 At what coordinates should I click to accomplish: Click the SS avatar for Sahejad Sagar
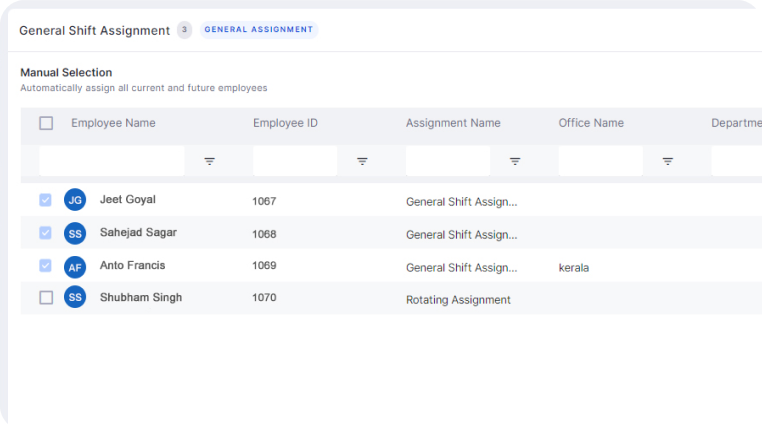pos(75,233)
